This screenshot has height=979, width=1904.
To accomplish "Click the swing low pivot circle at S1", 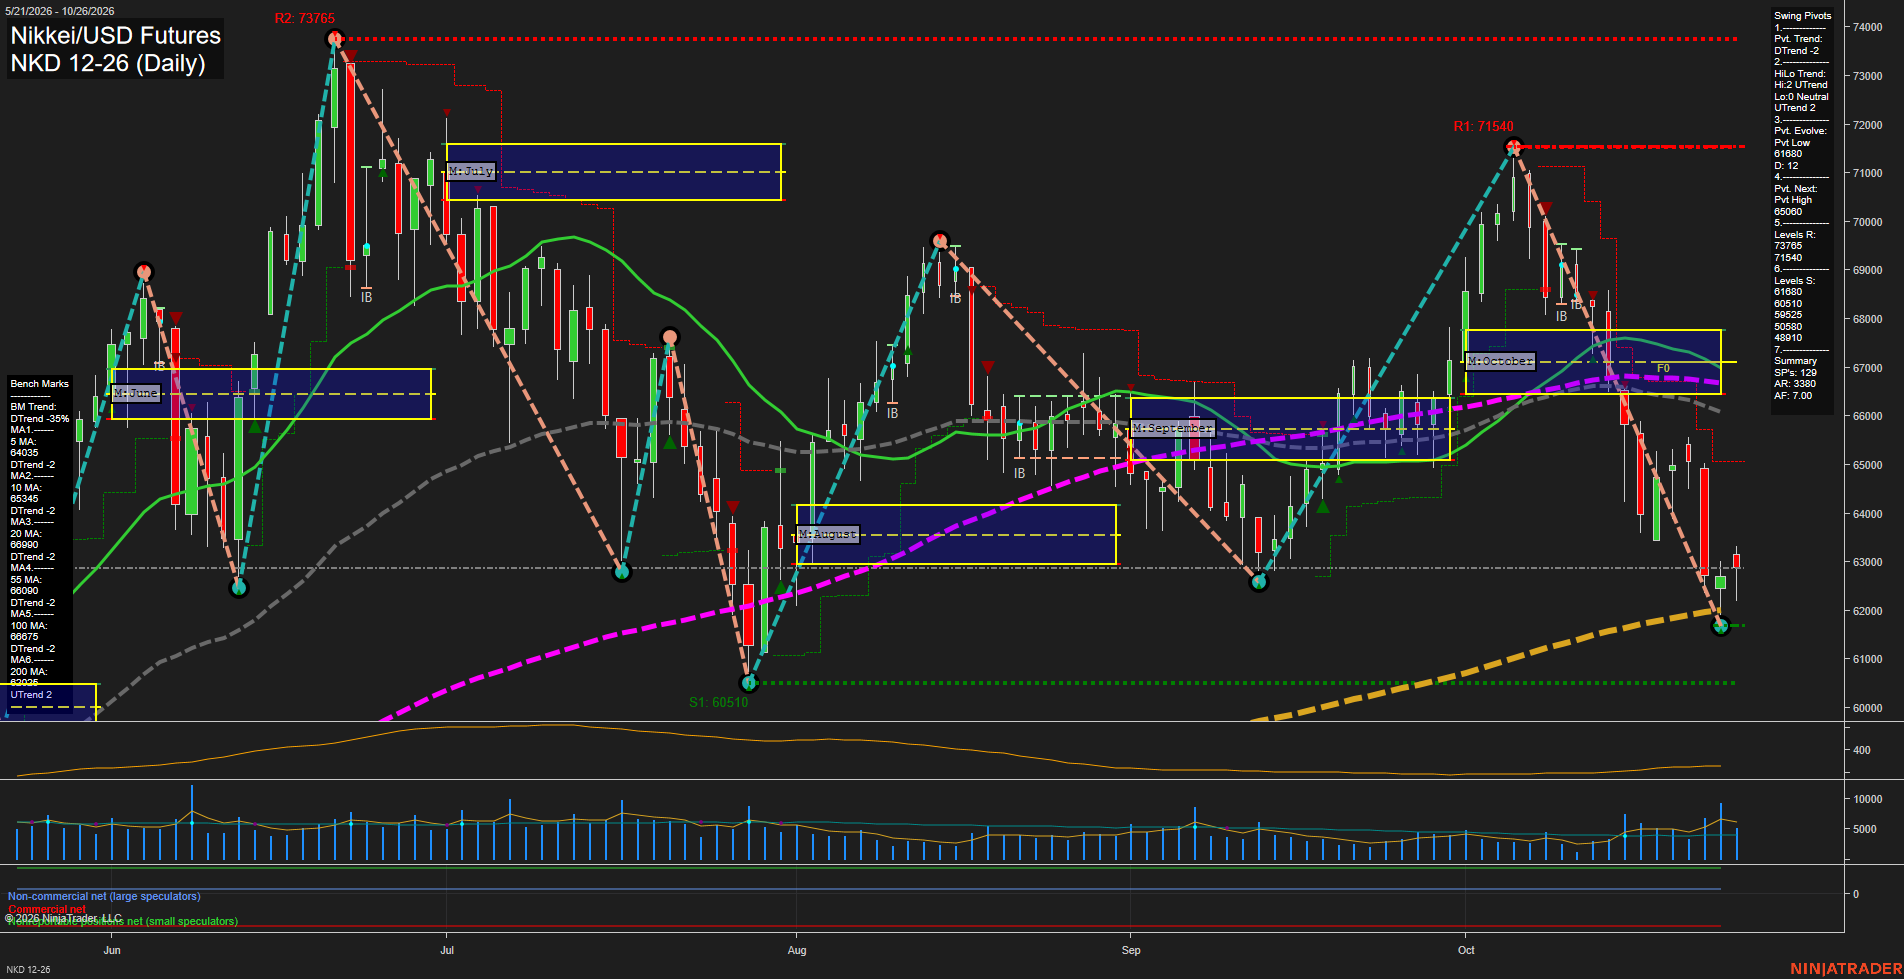I will pos(749,683).
